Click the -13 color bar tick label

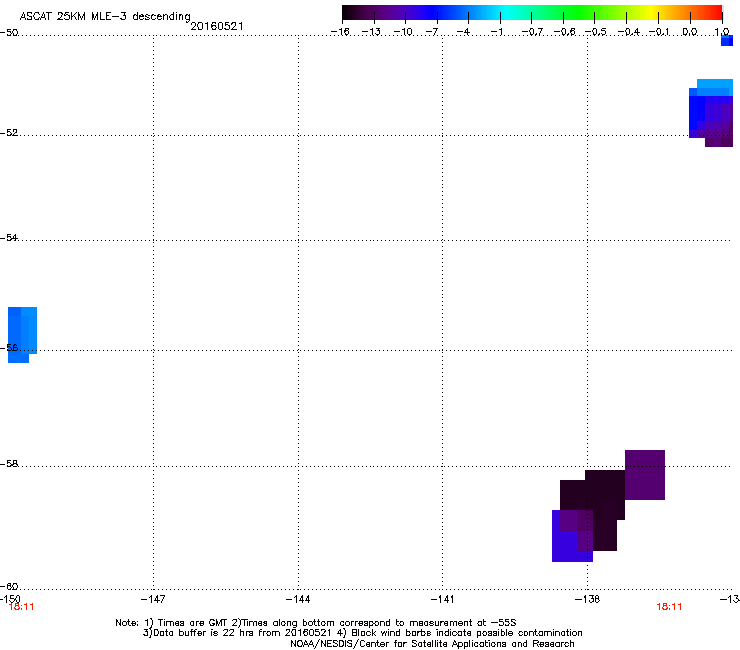tap(371, 32)
